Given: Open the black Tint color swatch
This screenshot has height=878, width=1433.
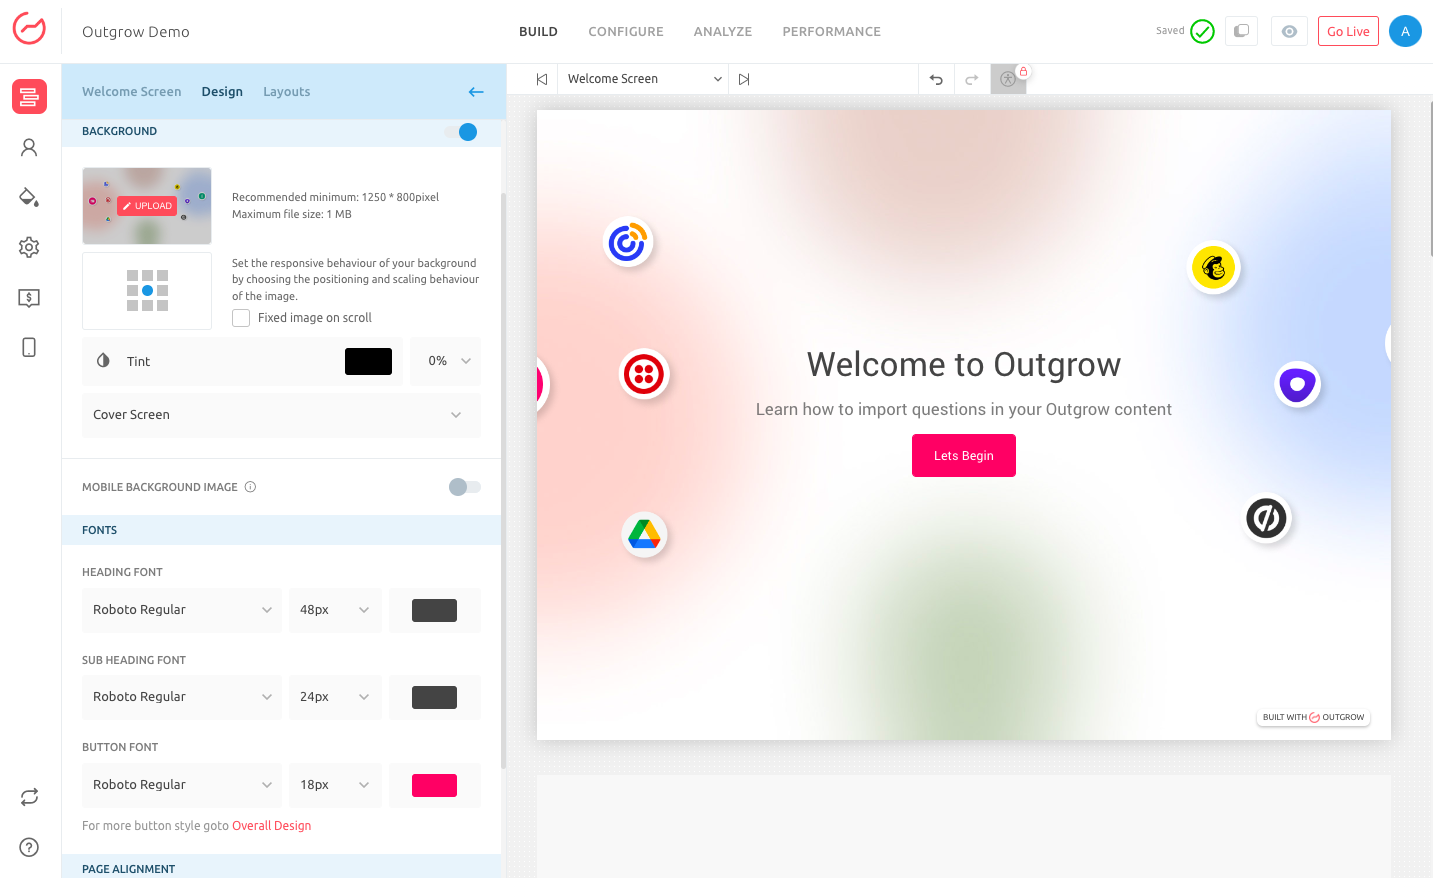Looking at the screenshot, I should pos(368,361).
